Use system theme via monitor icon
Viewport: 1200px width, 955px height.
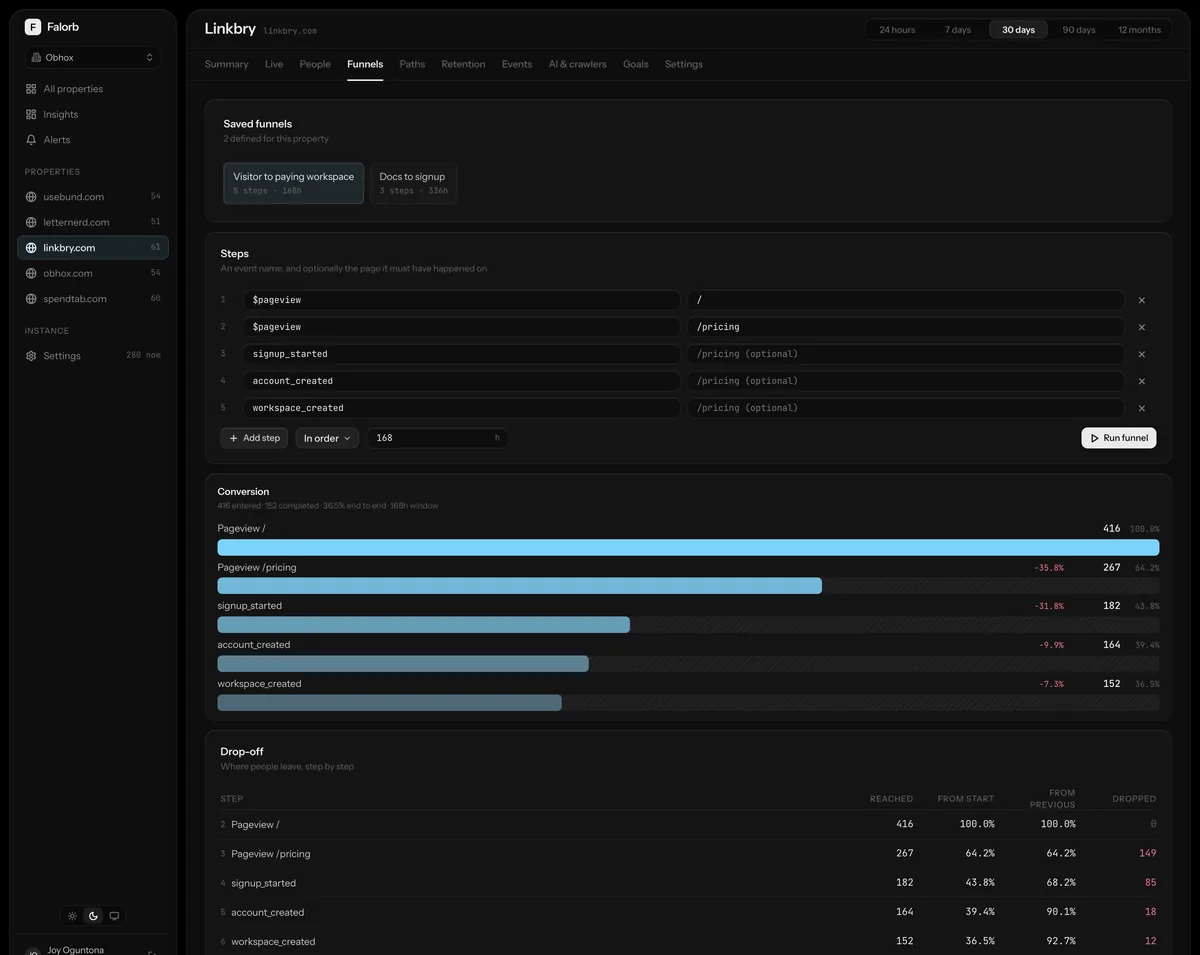[x=114, y=916]
